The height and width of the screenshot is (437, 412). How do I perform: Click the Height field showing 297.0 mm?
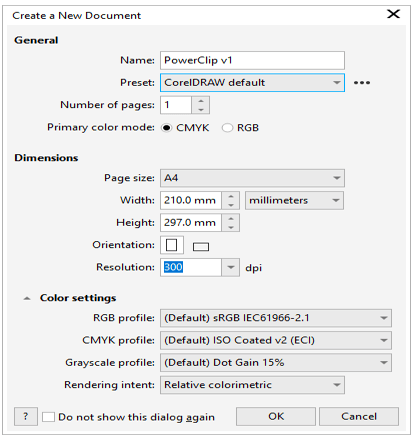tap(191, 223)
